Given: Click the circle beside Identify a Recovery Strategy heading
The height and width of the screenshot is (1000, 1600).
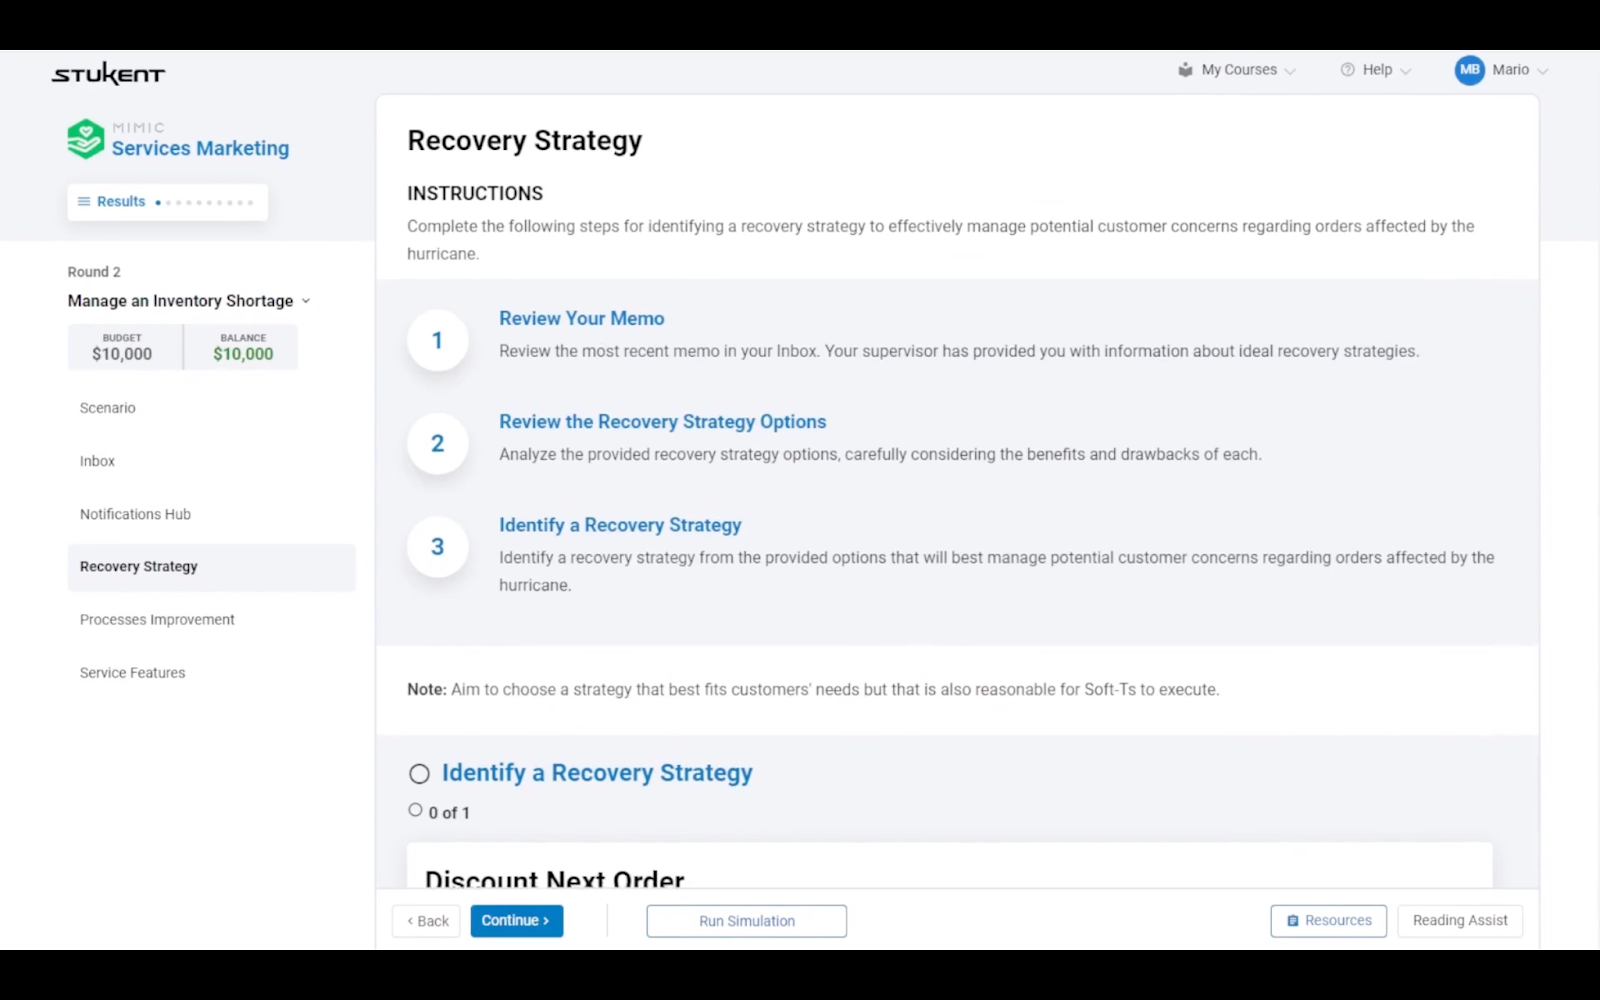Looking at the screenshot, I should 419,774.
